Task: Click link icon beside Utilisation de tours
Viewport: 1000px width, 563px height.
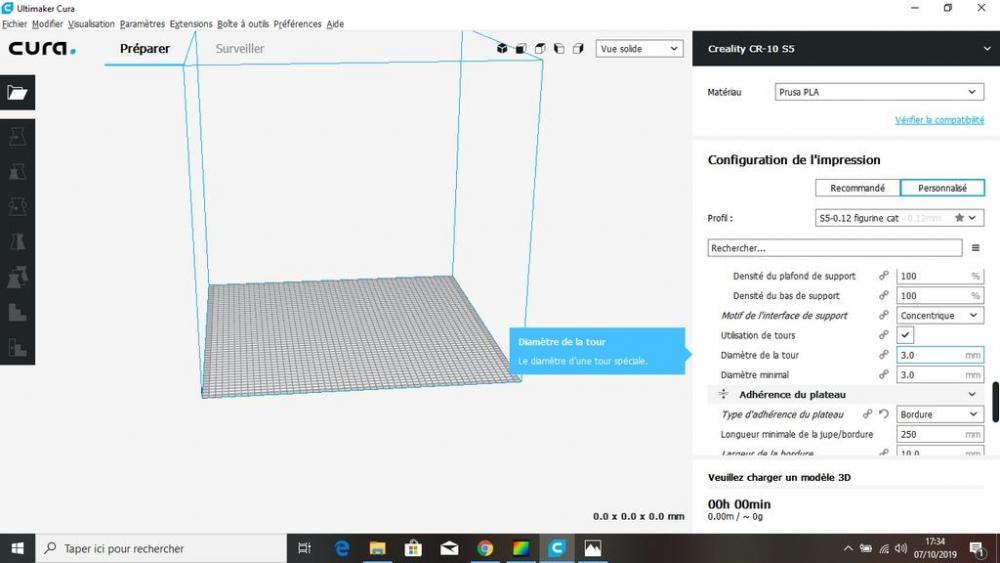Action: point(883,335)
